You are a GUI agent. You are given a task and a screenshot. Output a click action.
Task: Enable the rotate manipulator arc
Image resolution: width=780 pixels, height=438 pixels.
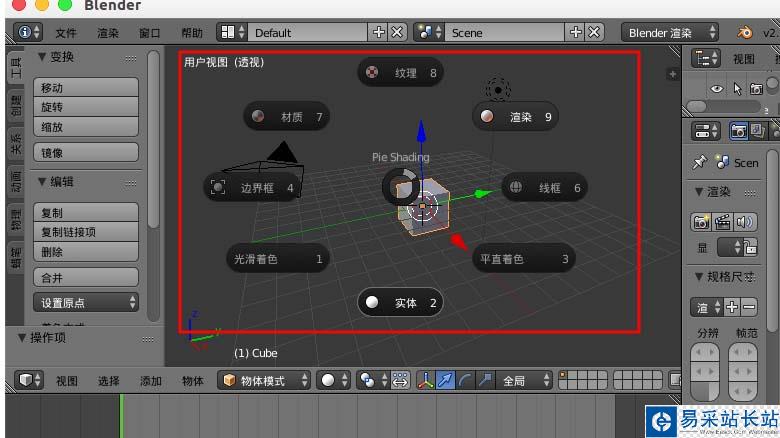click(465, 380)
